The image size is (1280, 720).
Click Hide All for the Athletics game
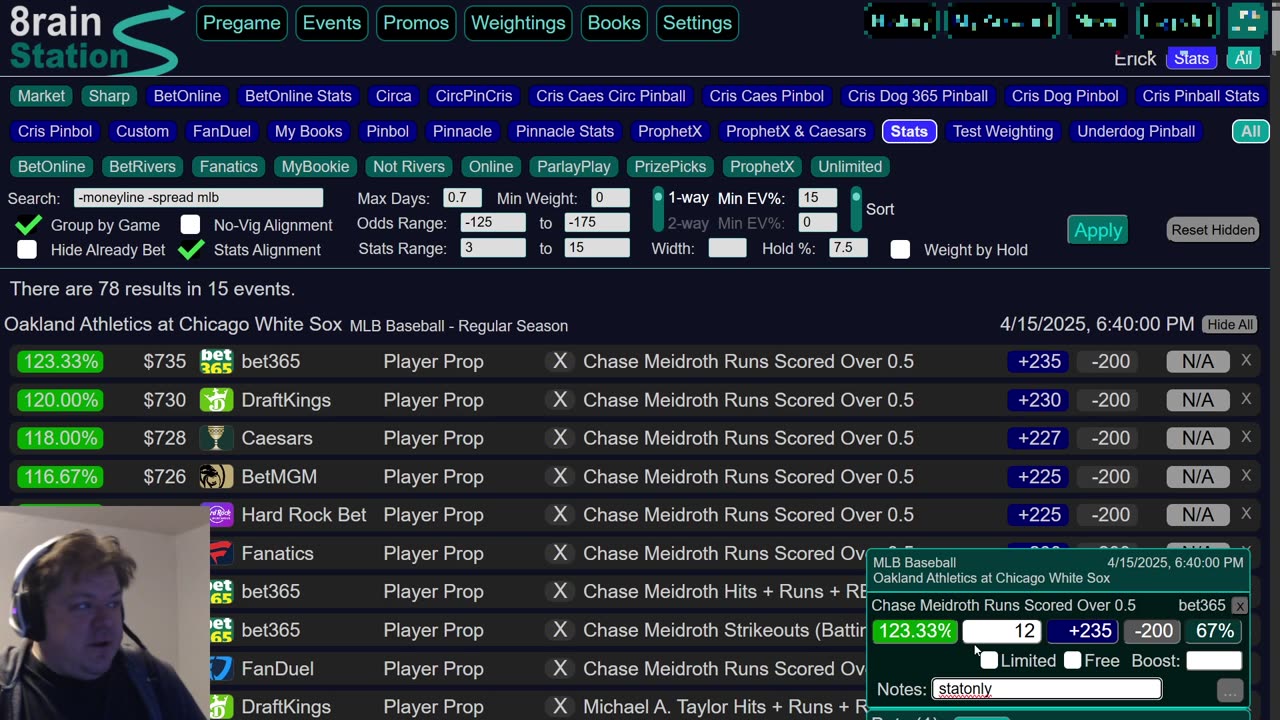click(1230, 325)
